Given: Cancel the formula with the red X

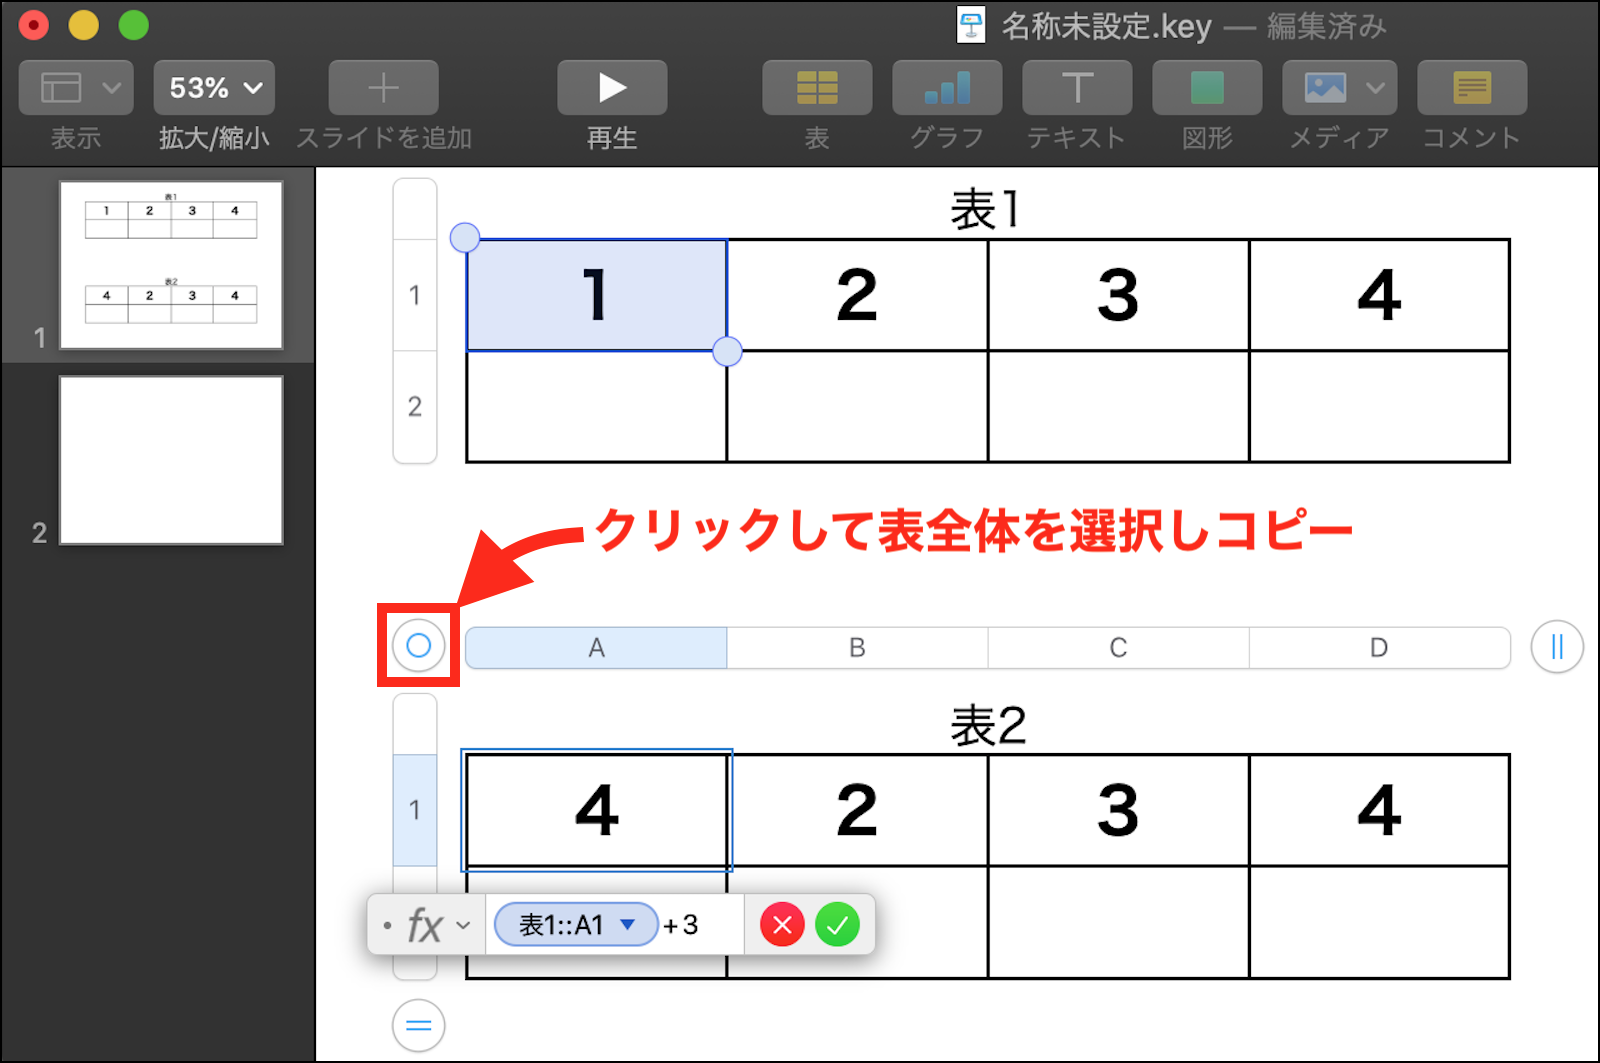Looking at the screenshot, I should pos(782,925).
